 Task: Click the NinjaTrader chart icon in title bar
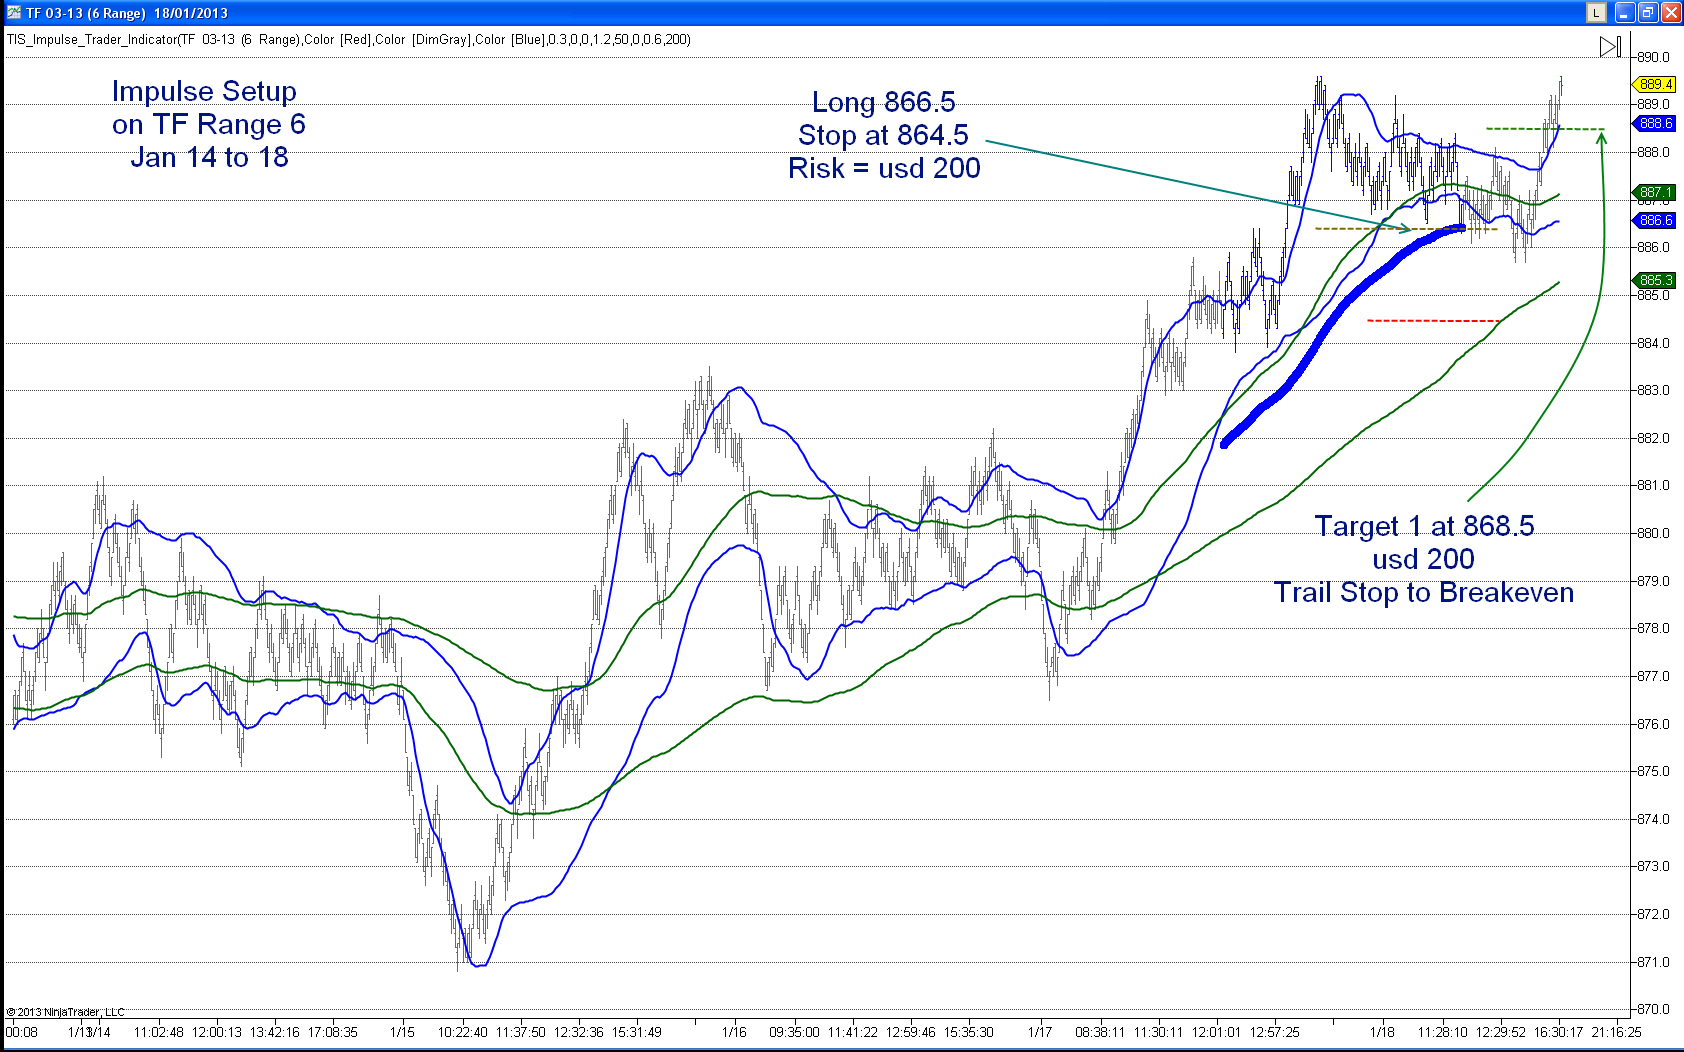(x=13, y=12)
